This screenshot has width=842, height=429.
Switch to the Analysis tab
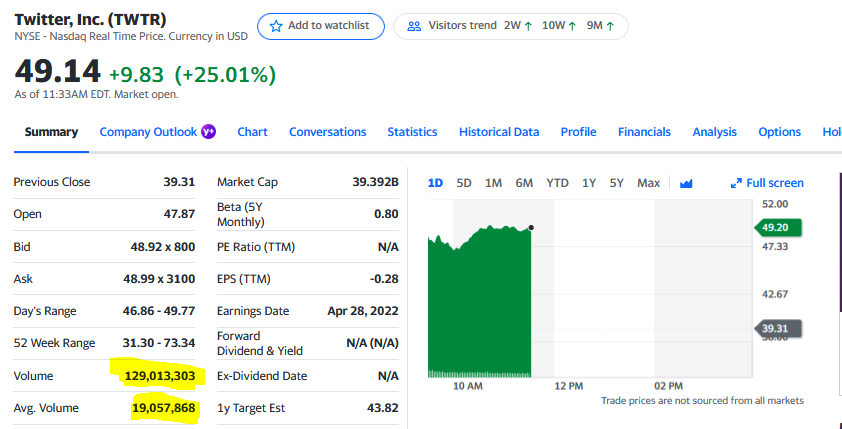714,132
